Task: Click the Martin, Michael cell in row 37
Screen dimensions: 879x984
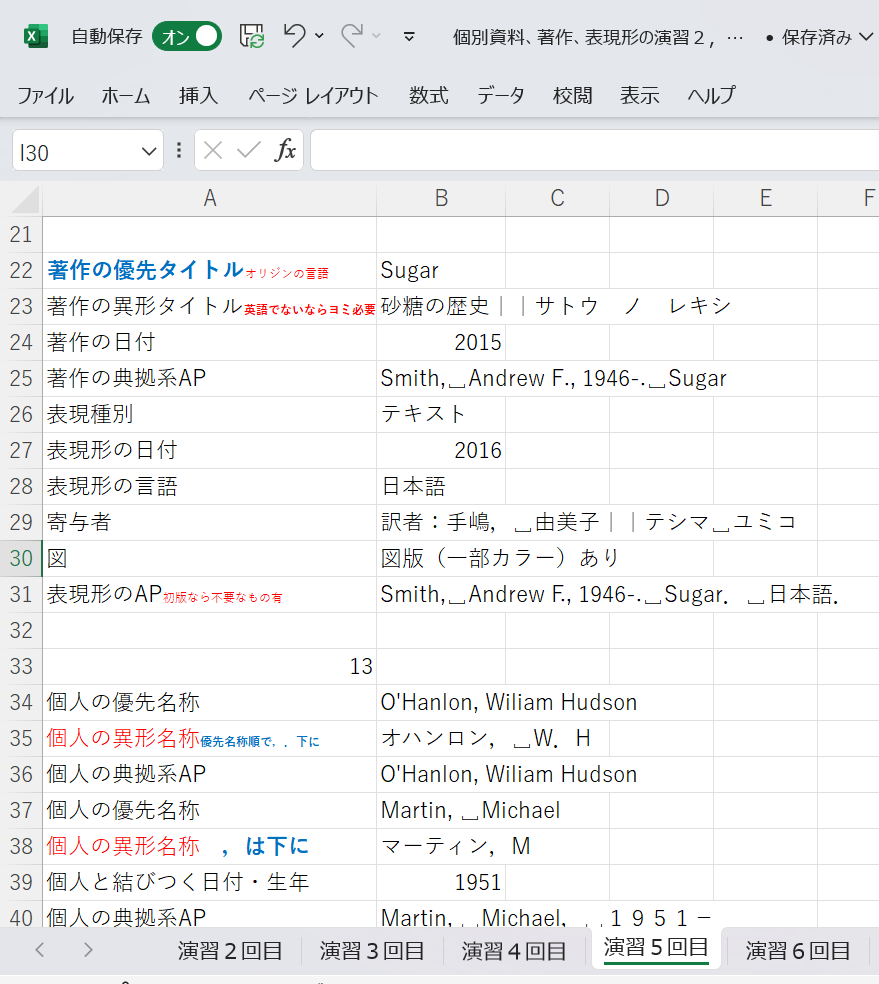Action: click(441, 810)
